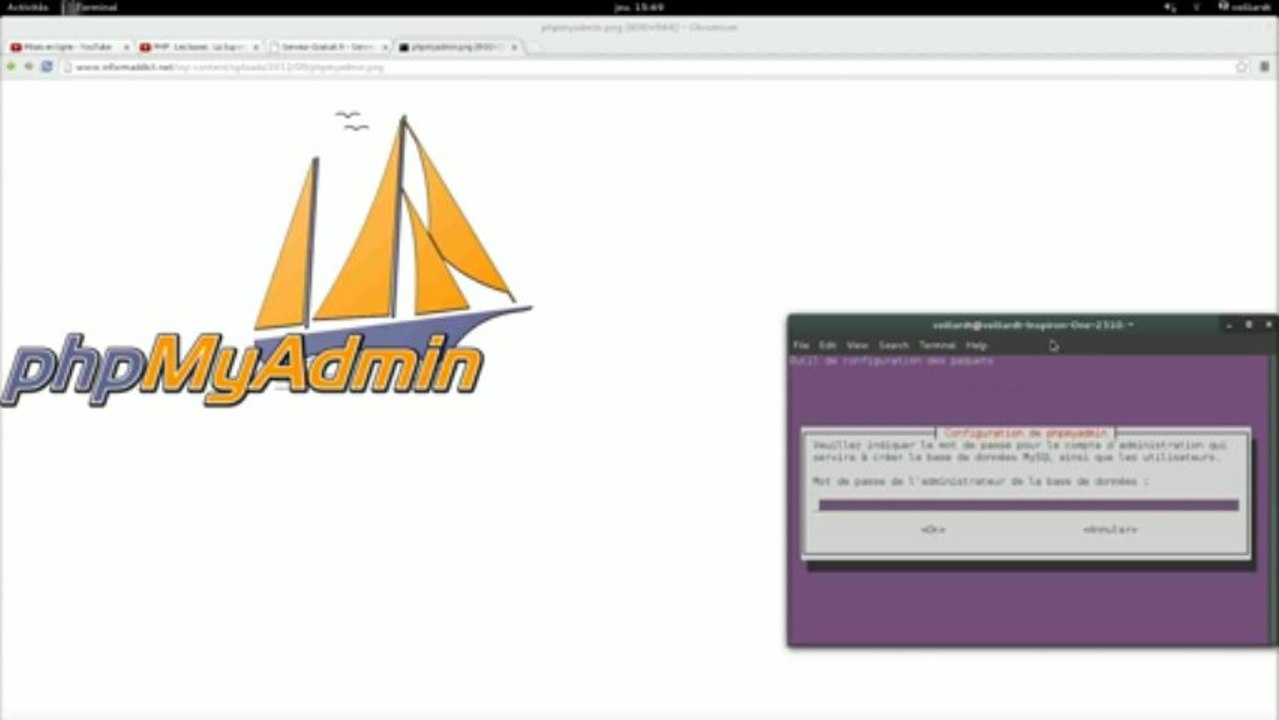Focus the database administrator password field
The image size is (1279, 720).
click(x=1028, y=505)
